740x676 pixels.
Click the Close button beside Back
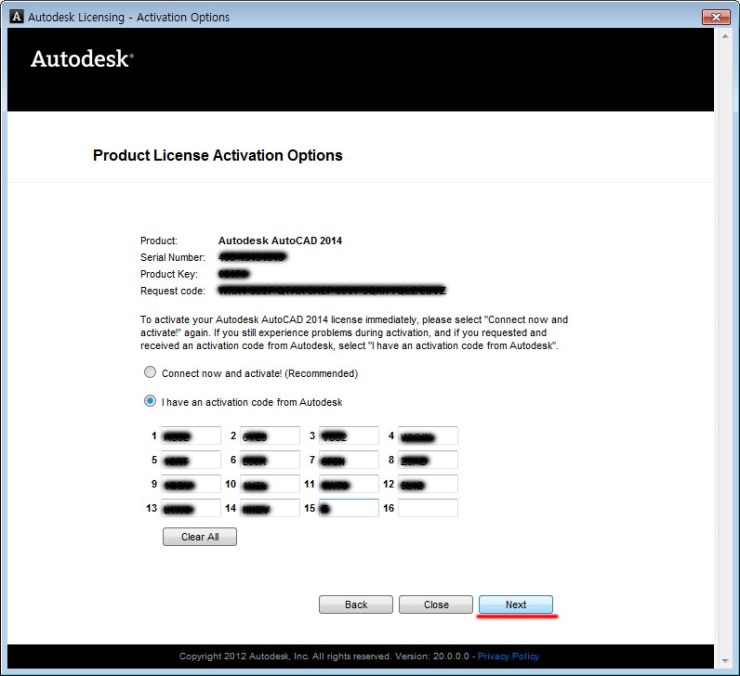[436, 605]
